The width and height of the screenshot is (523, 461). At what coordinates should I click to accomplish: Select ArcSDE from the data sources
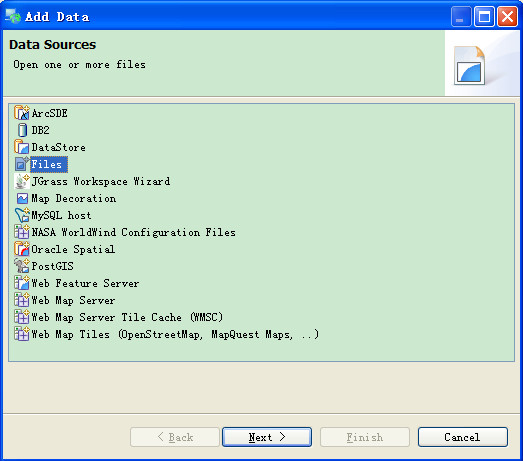(49, 113)
